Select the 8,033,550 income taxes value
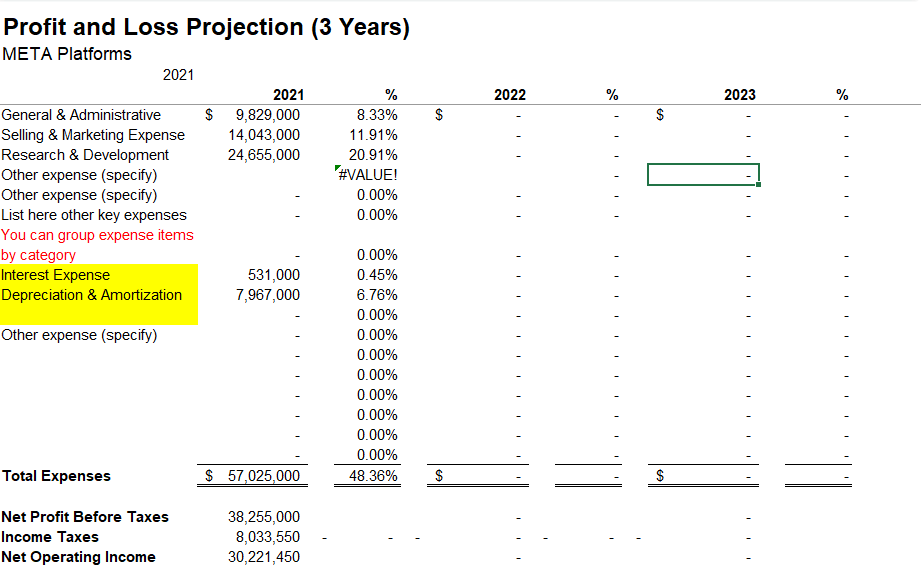The width and height of the screenshot is (921, 575). (267, 537)
